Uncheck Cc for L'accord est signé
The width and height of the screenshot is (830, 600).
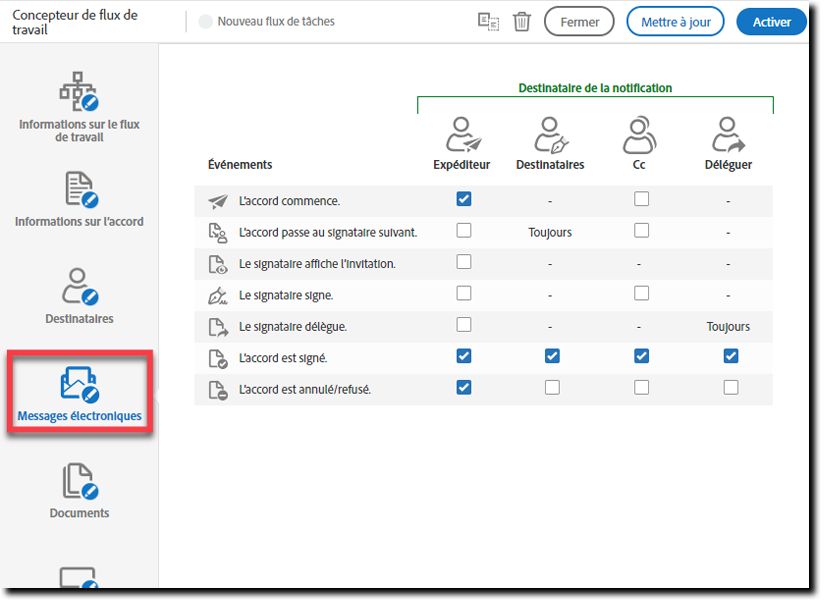coord(642,356)
